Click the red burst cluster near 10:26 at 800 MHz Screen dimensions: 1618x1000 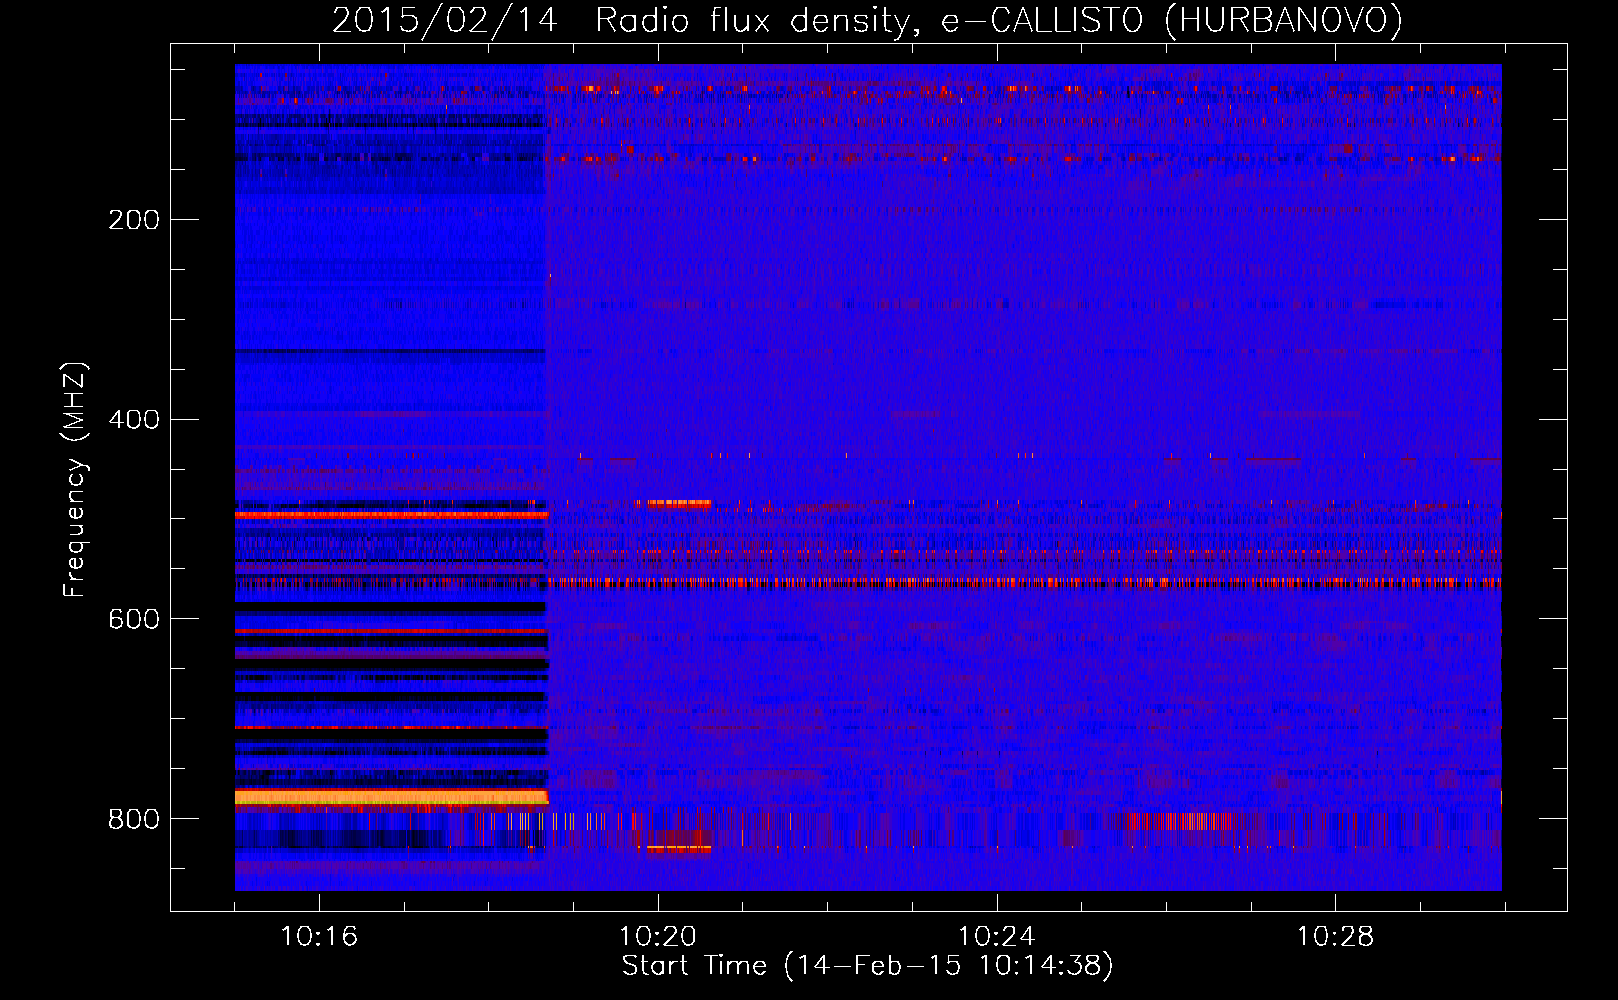(x=1180, y=821)
